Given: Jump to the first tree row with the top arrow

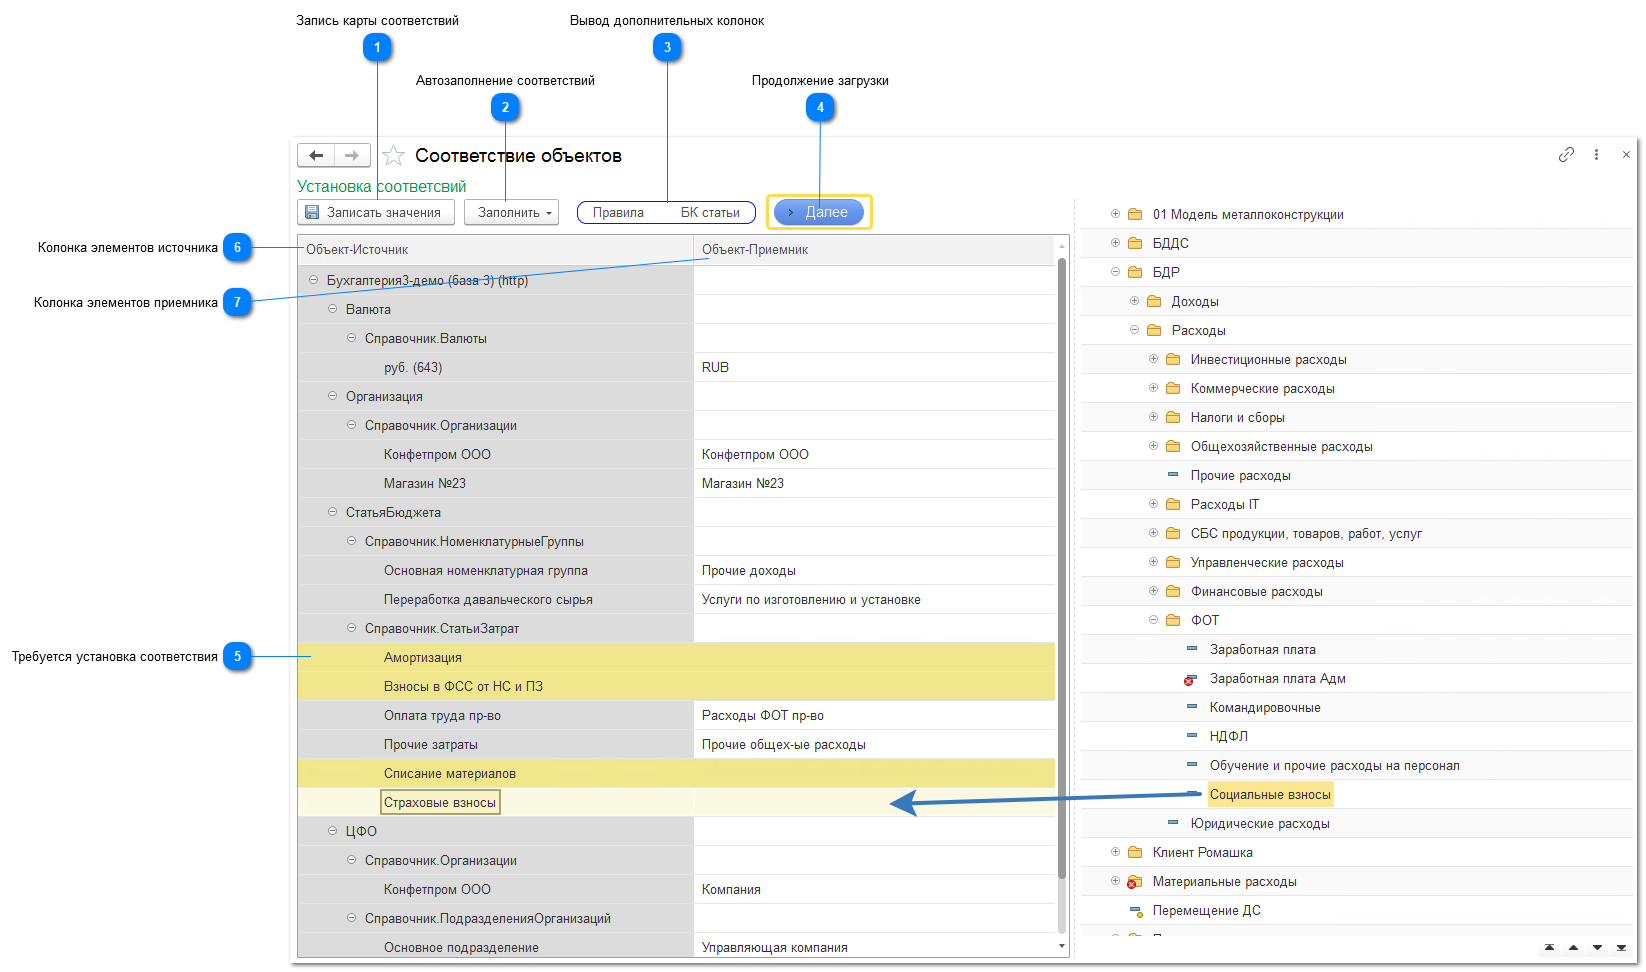Looking at the screenshot, I should click(1549, 947).
